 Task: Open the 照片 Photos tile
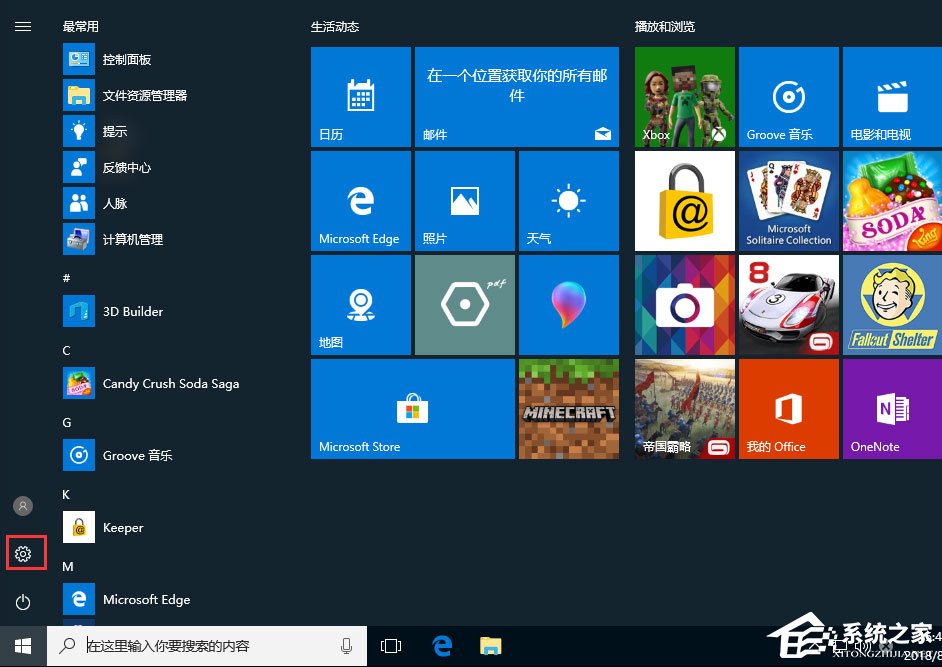point(464,200)
